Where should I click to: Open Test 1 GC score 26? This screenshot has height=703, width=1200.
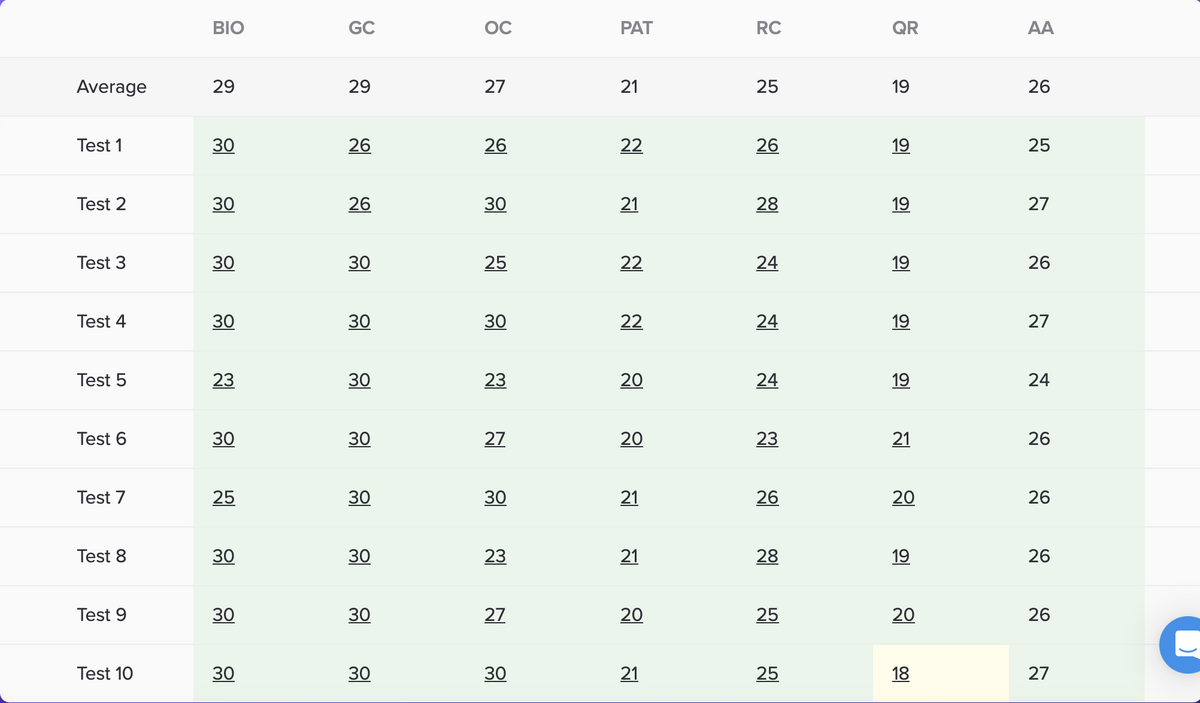coord(360,145)
